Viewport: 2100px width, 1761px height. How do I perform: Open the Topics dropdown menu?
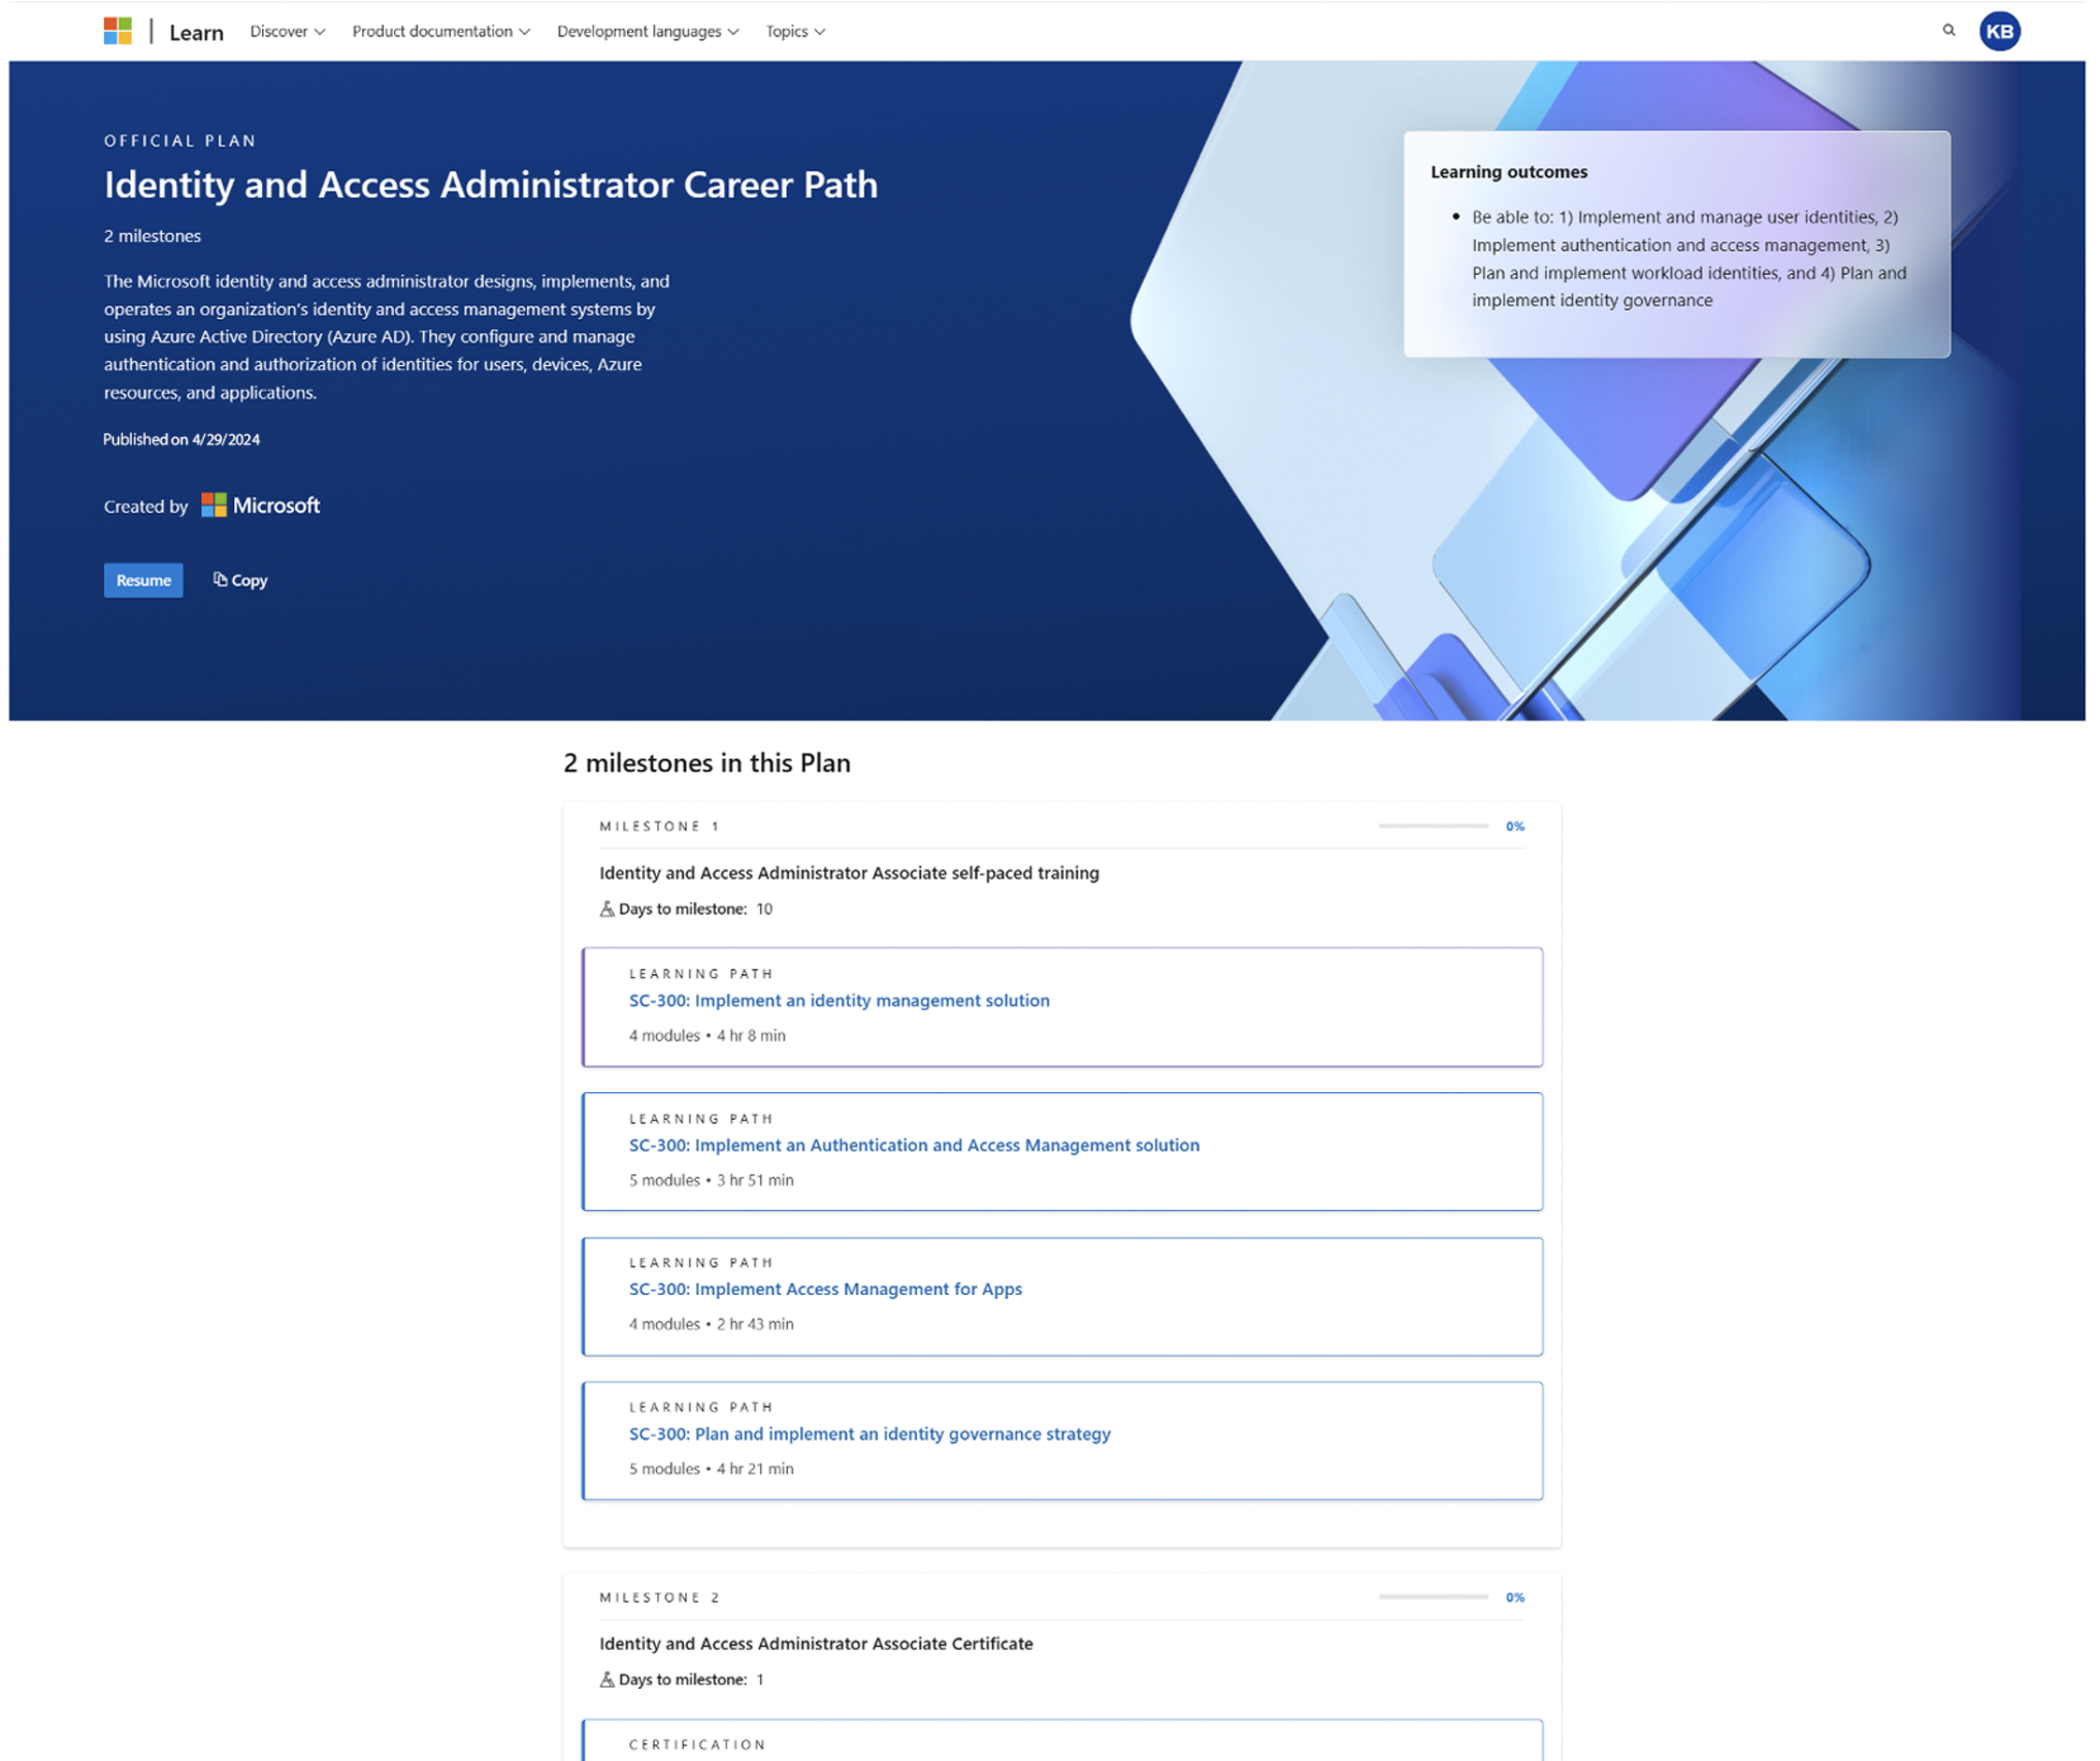point(798,30)
